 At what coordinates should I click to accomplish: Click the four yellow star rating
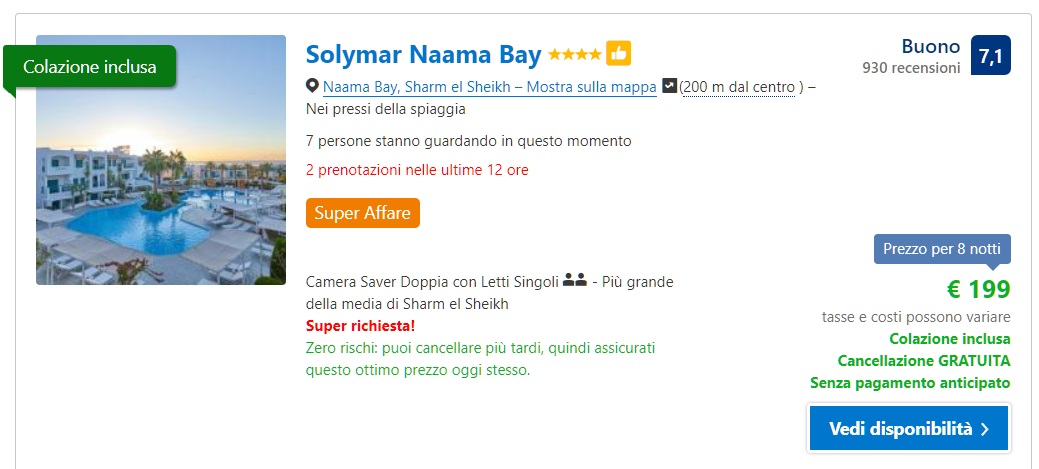574,54
